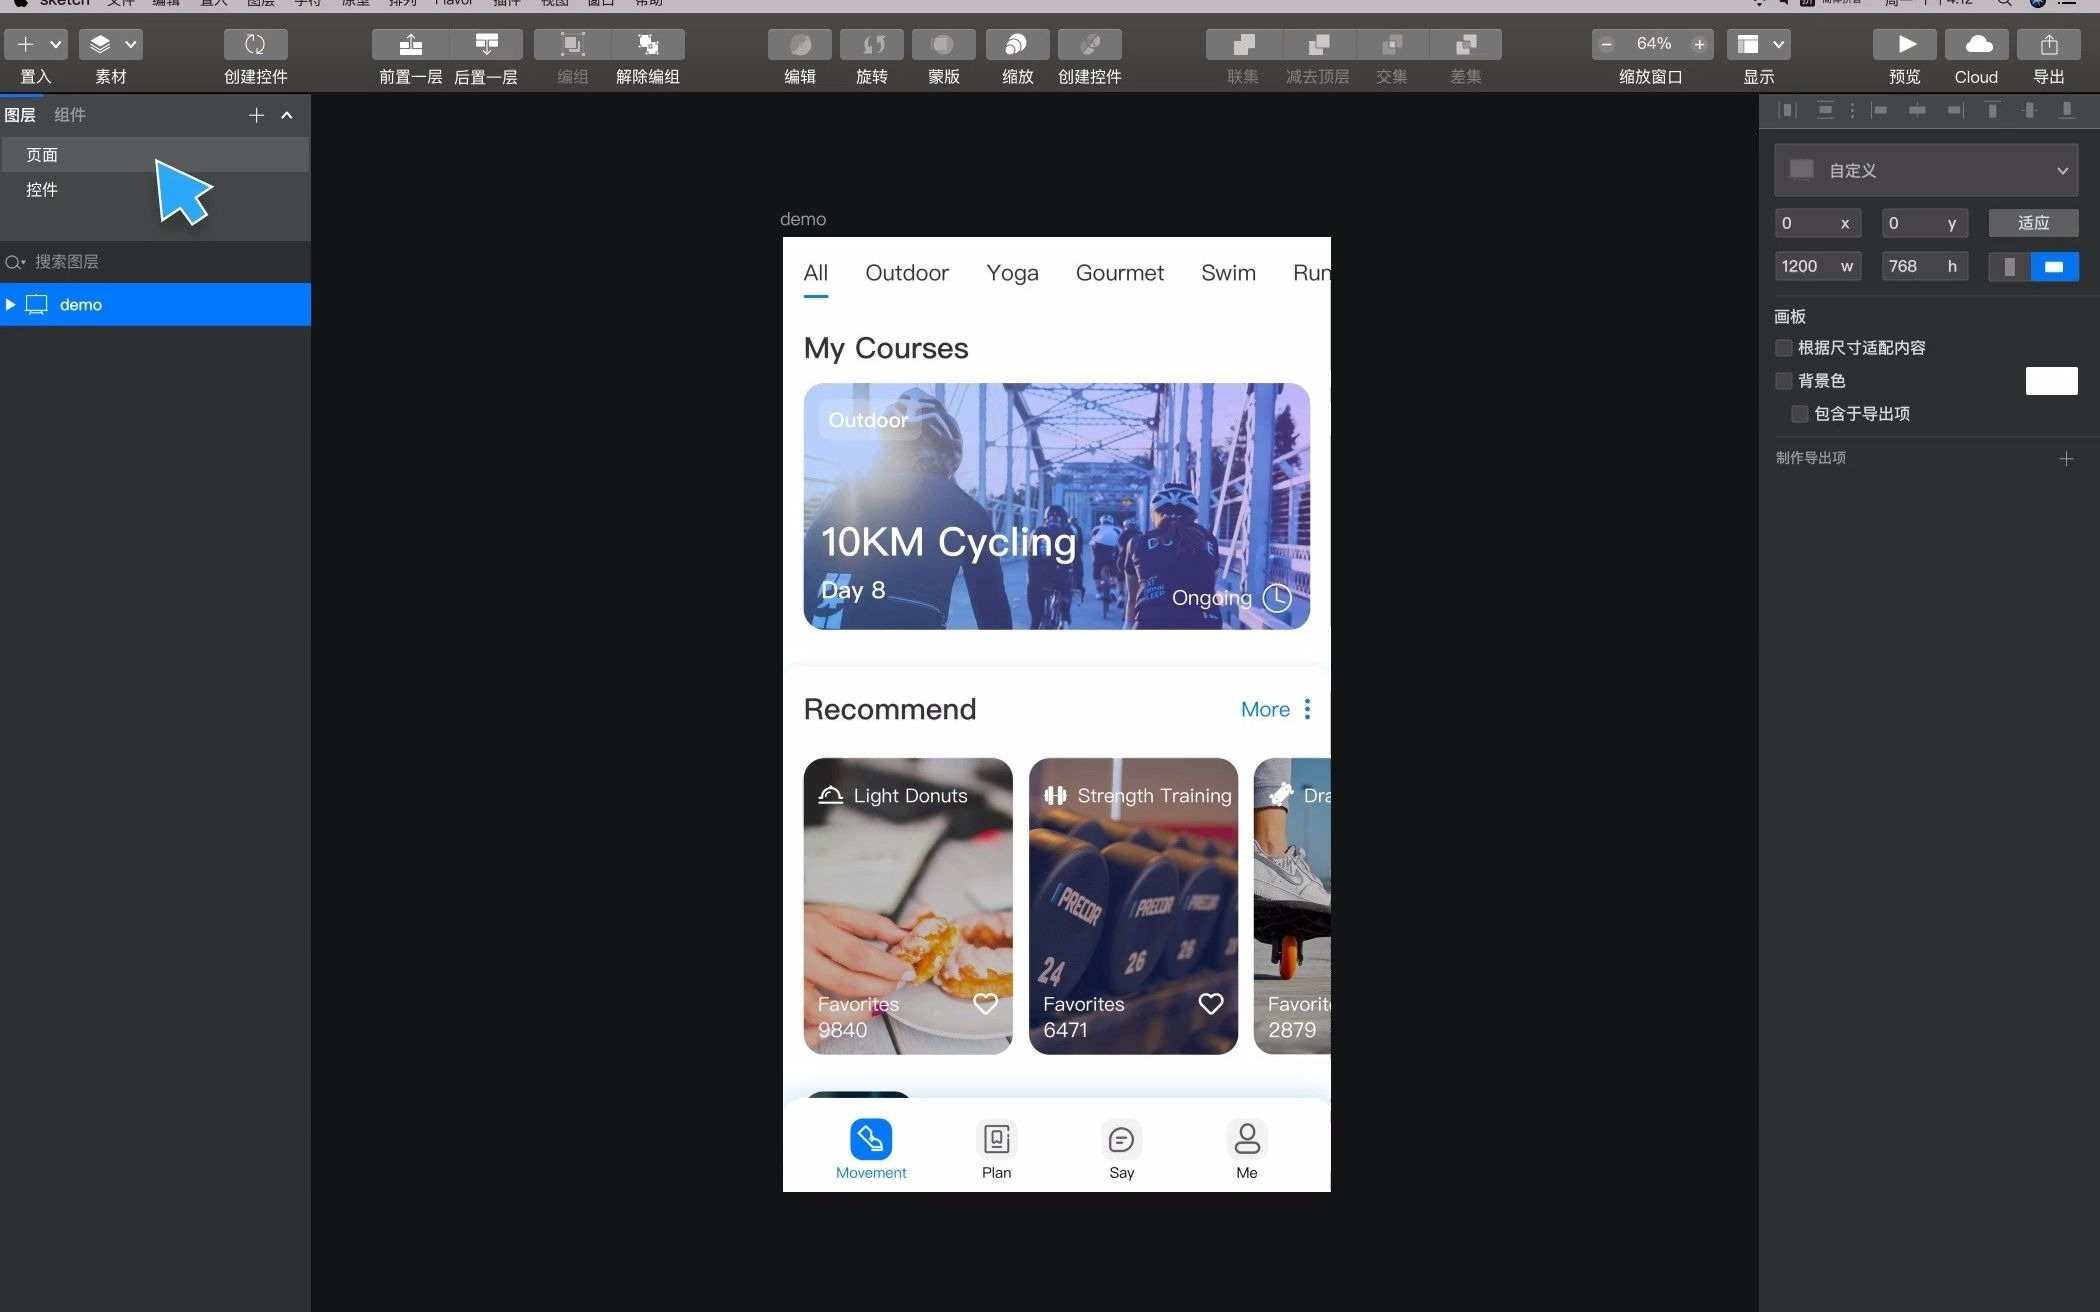This screenshot has width=2100, height=1312.
Task: Select the Mask tool icon
Action: click(943, 45)
